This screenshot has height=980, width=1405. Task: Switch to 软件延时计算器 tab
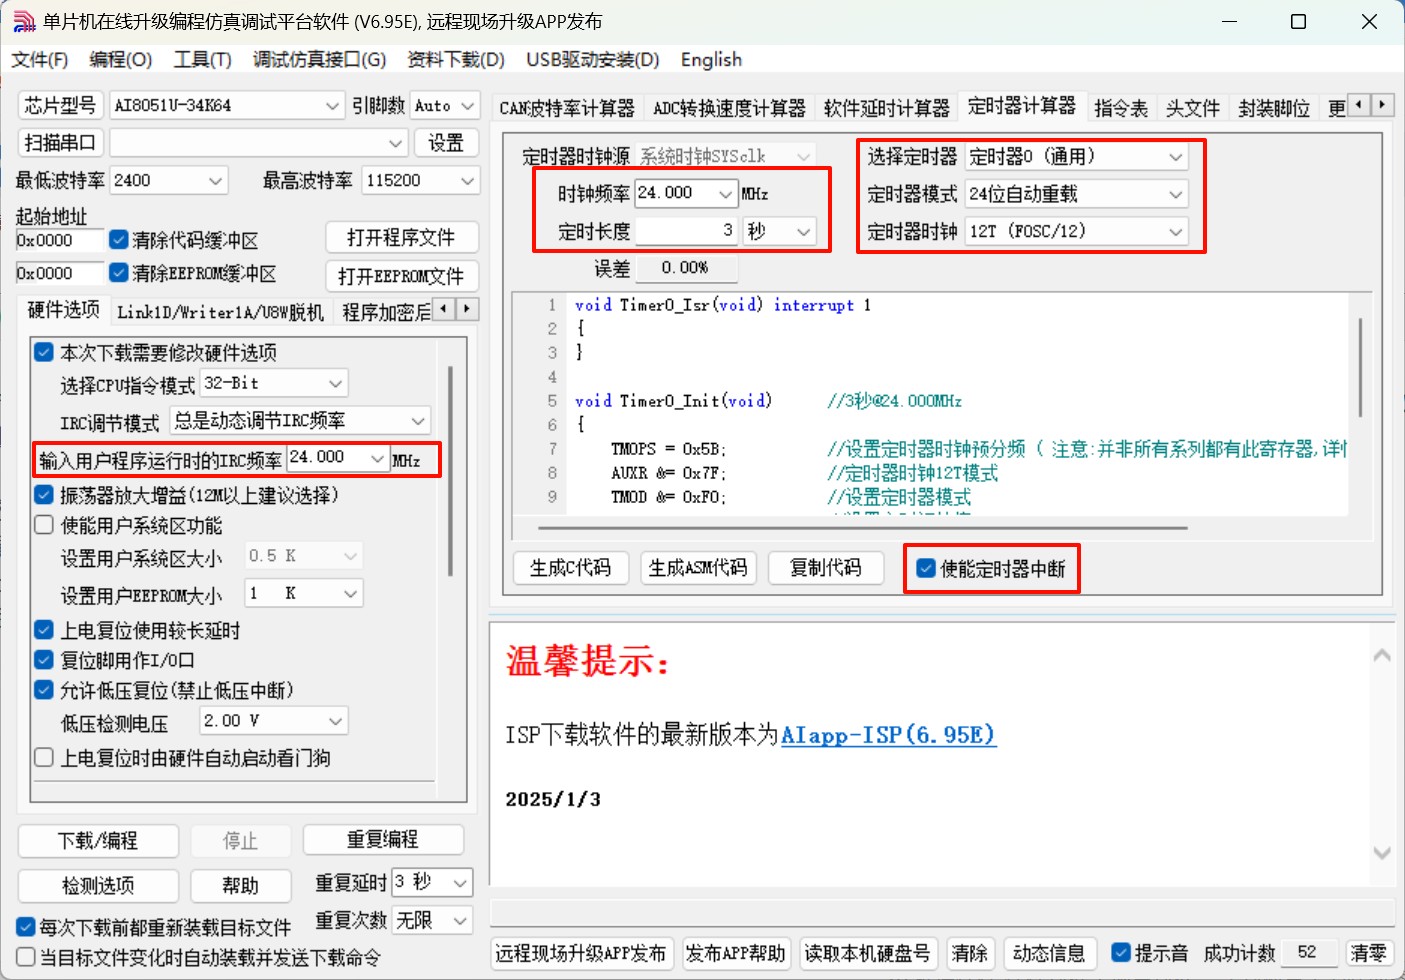pos(886,108)
